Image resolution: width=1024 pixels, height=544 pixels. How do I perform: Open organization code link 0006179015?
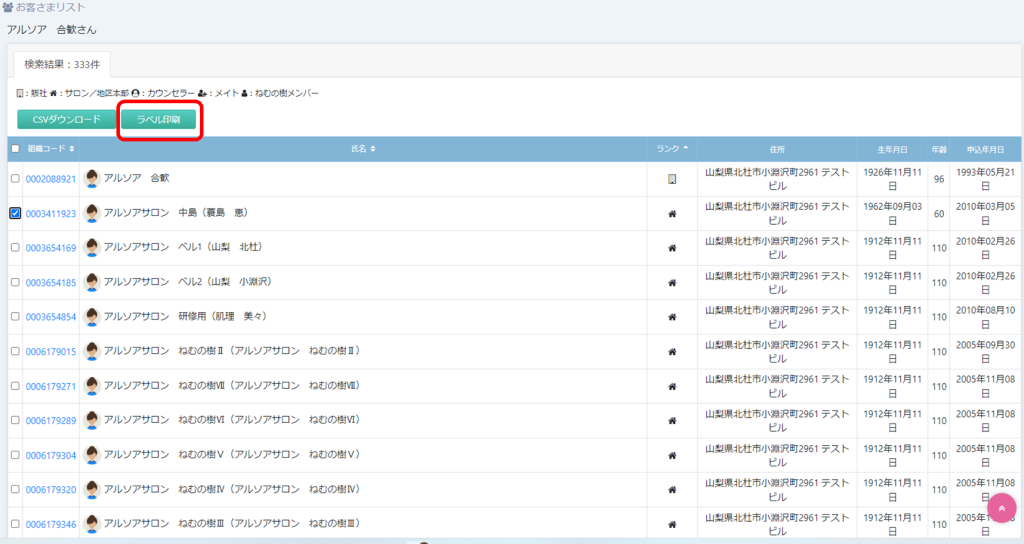(x=51, y=352)
